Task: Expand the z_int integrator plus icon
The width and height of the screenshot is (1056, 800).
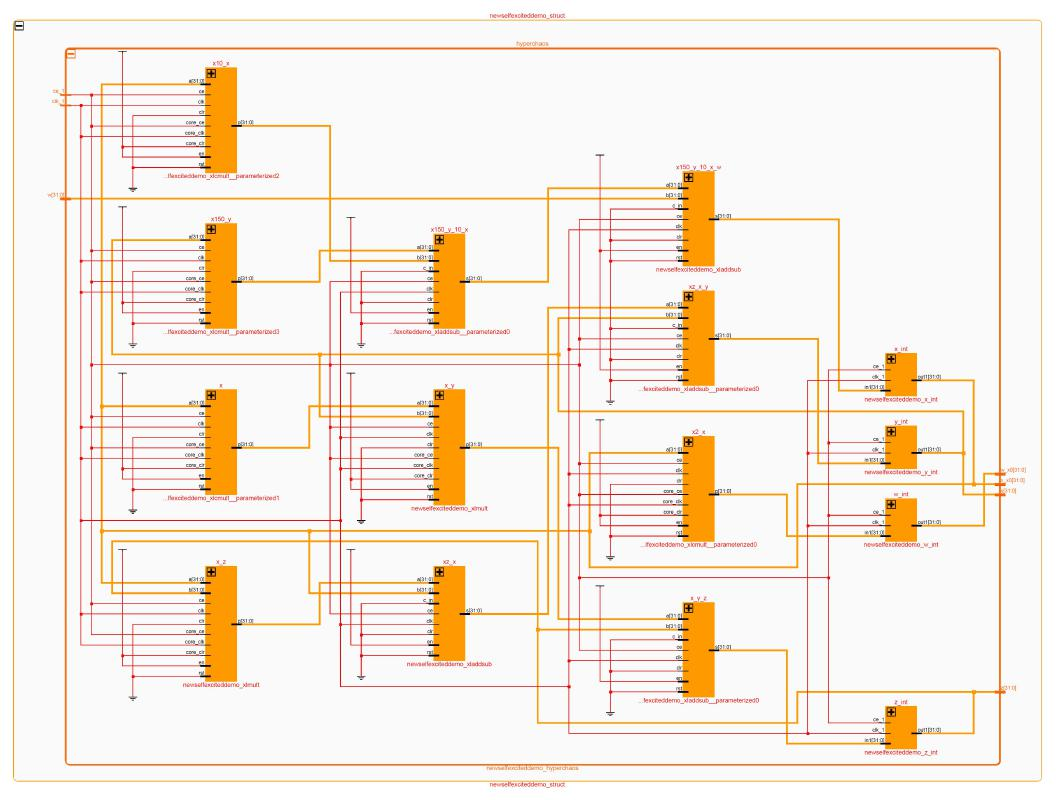Action: pos(891,712)
